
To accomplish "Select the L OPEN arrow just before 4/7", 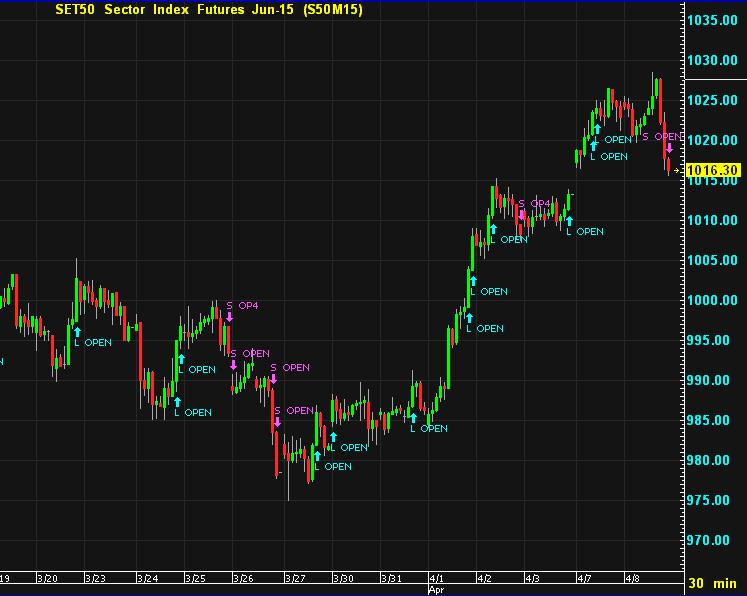I will tap(569, 221).
